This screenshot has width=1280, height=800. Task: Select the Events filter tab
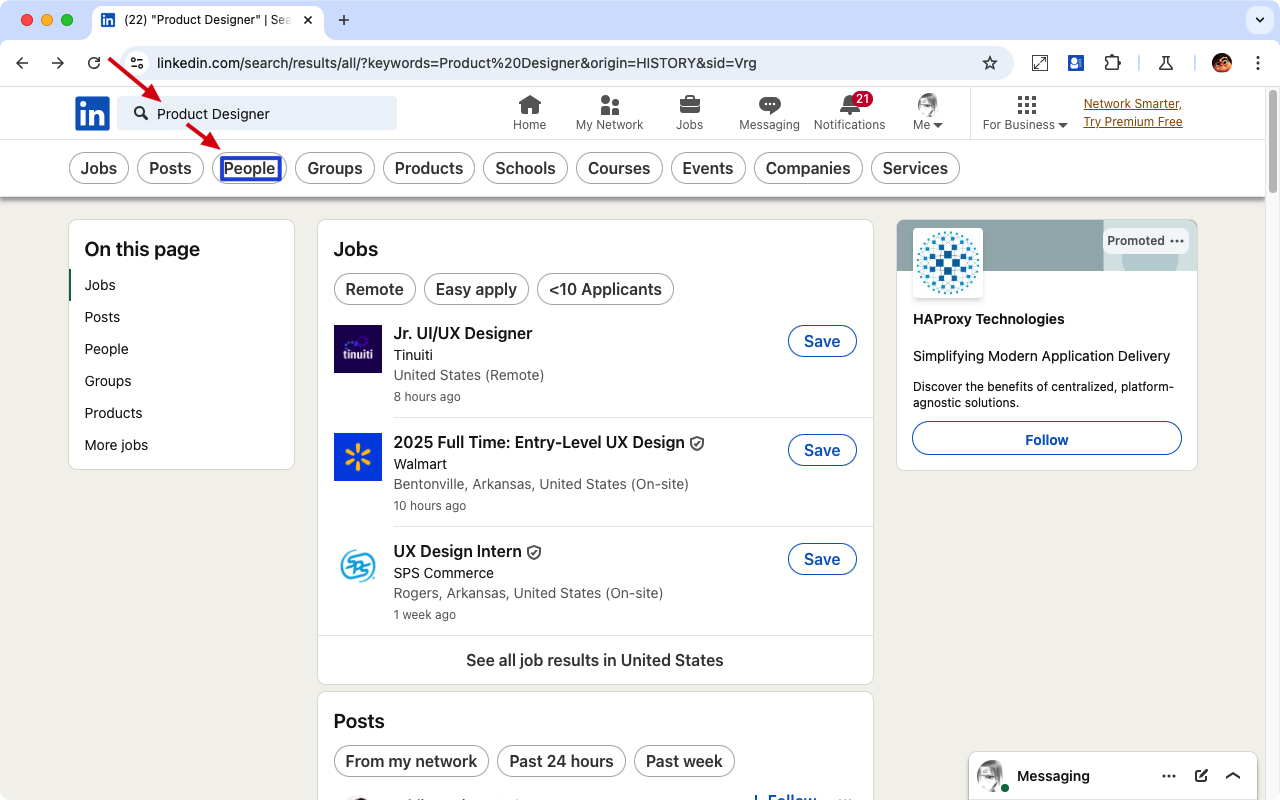[x=708, y=168]
